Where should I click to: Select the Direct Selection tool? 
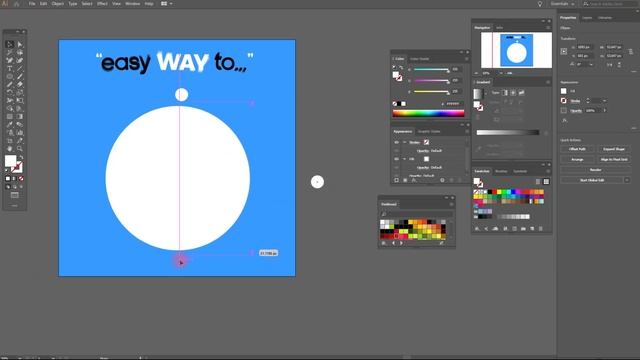[x=20, y=44]
